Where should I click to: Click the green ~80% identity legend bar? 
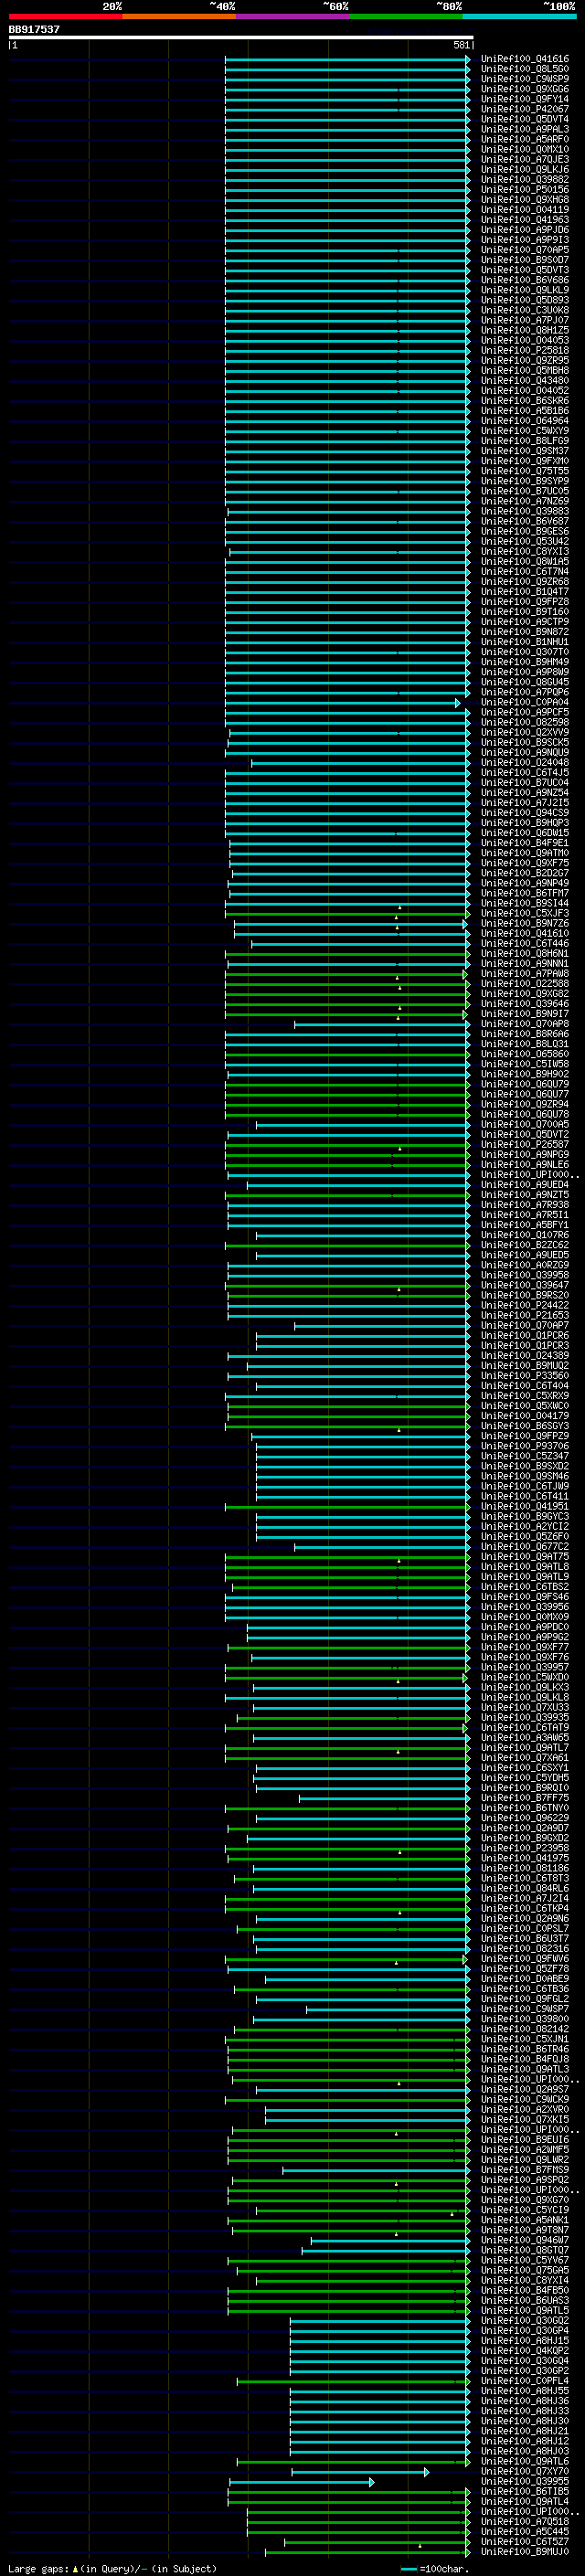pos(406,16)
